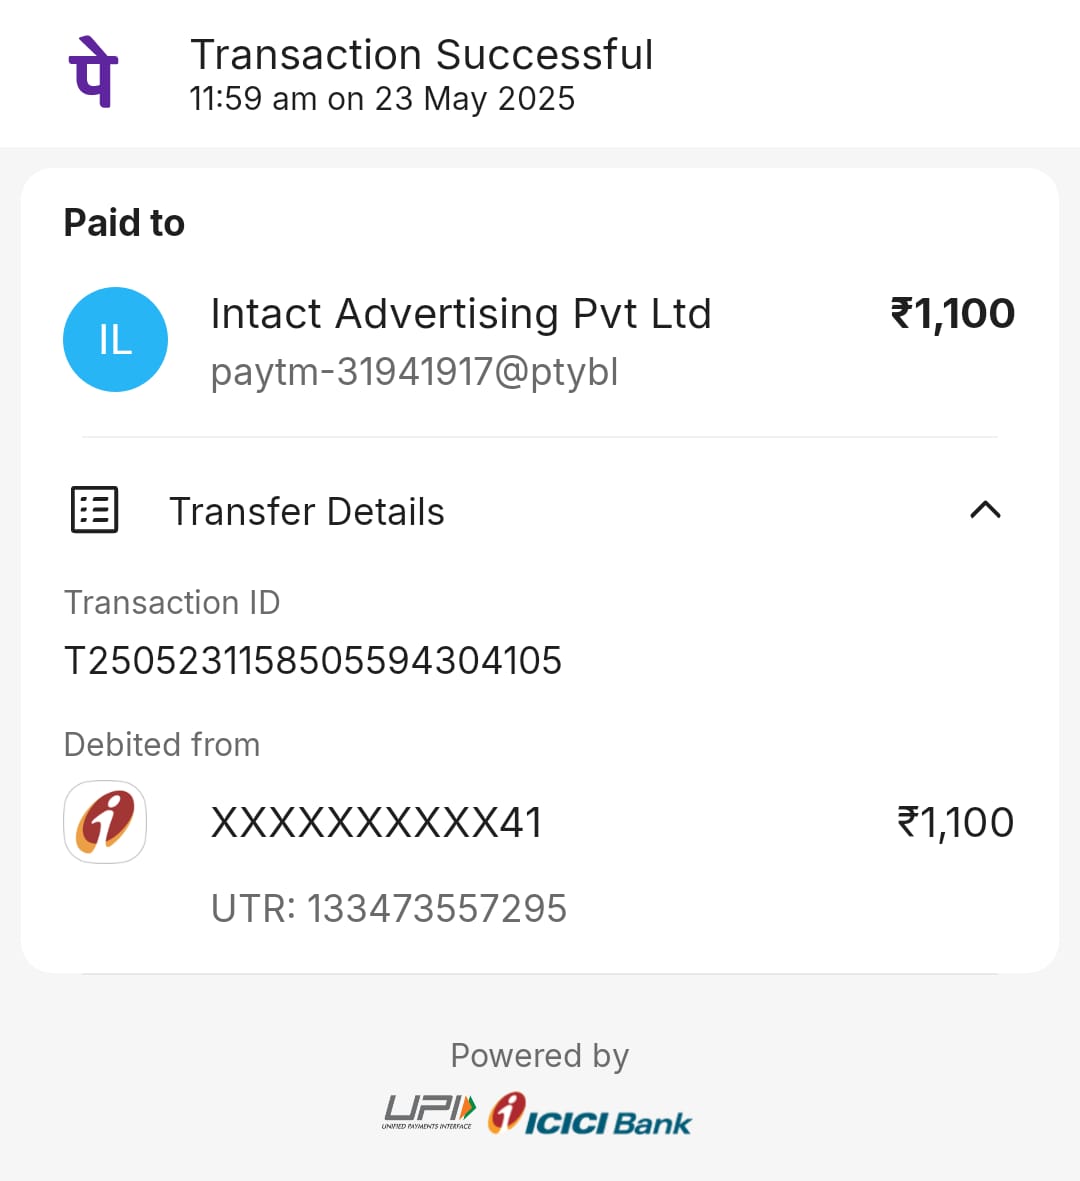Click the Transaction ID label
The width and height of the screenshot is (1080, 1181).
[x=172, y=603]
